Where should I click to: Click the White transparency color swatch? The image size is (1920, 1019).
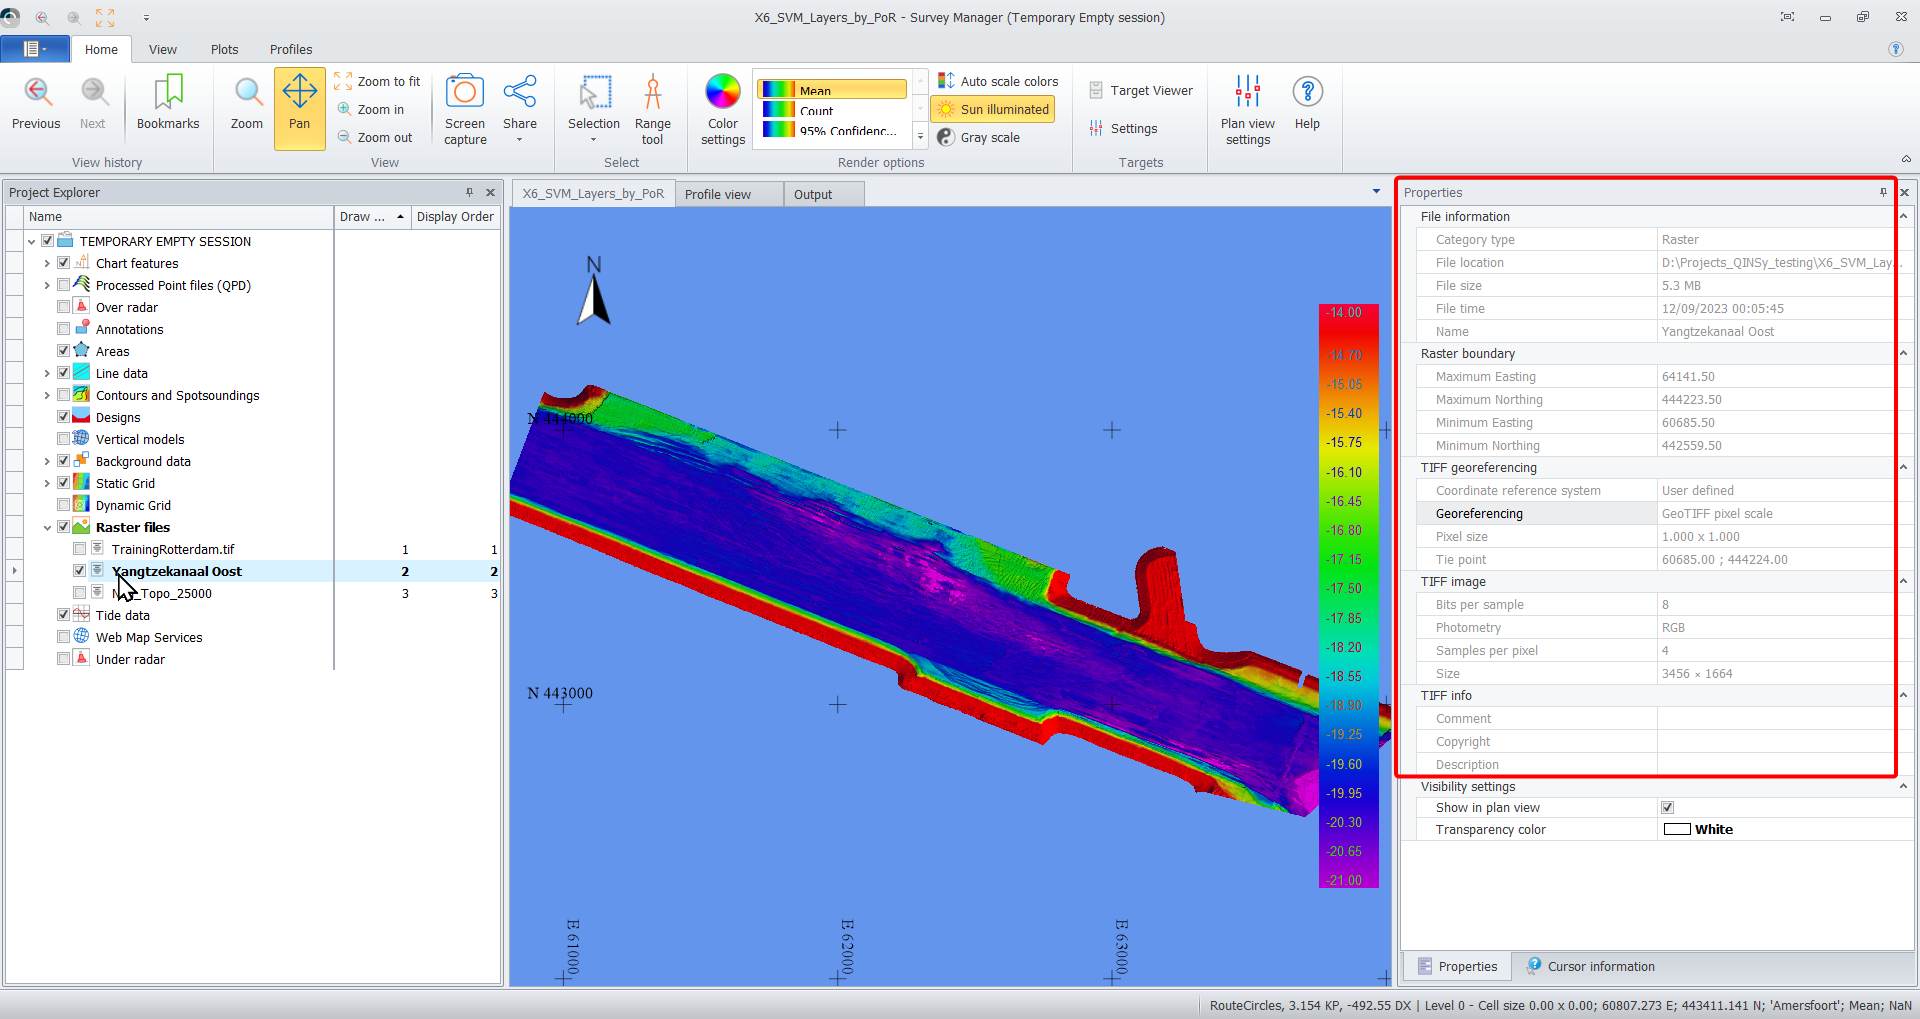point(1677,830)
